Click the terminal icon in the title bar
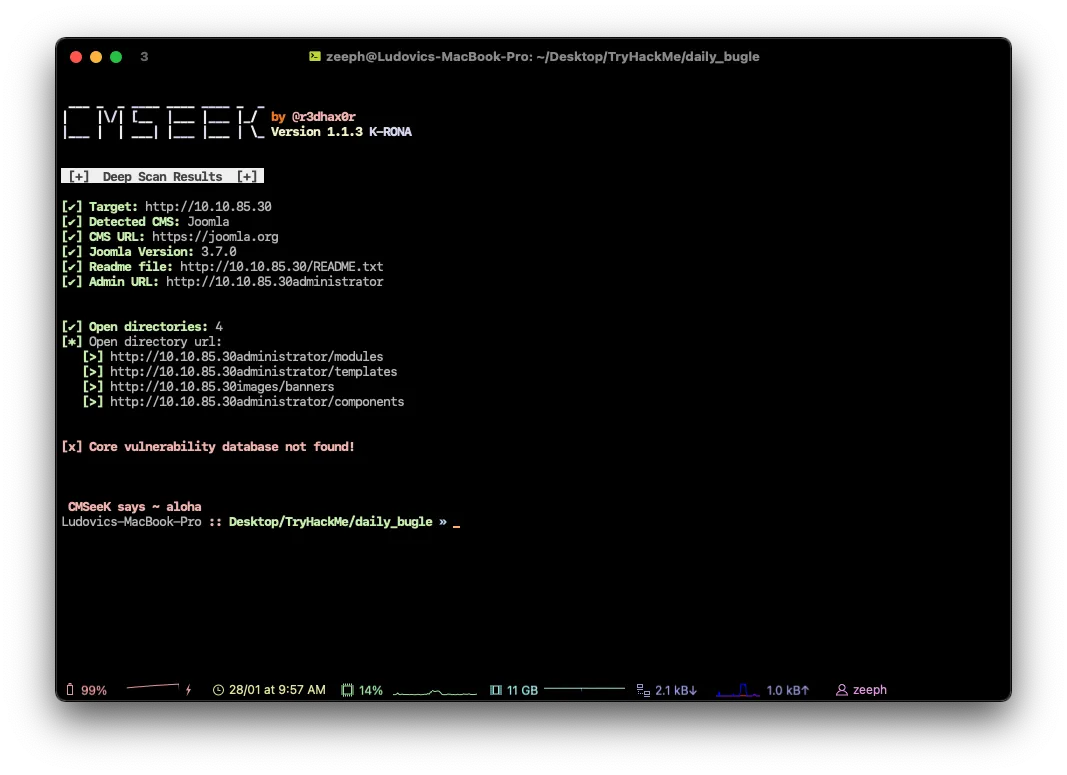This screenshot has height=775, width=1067. pyautogui.click(x=315, y=57)
